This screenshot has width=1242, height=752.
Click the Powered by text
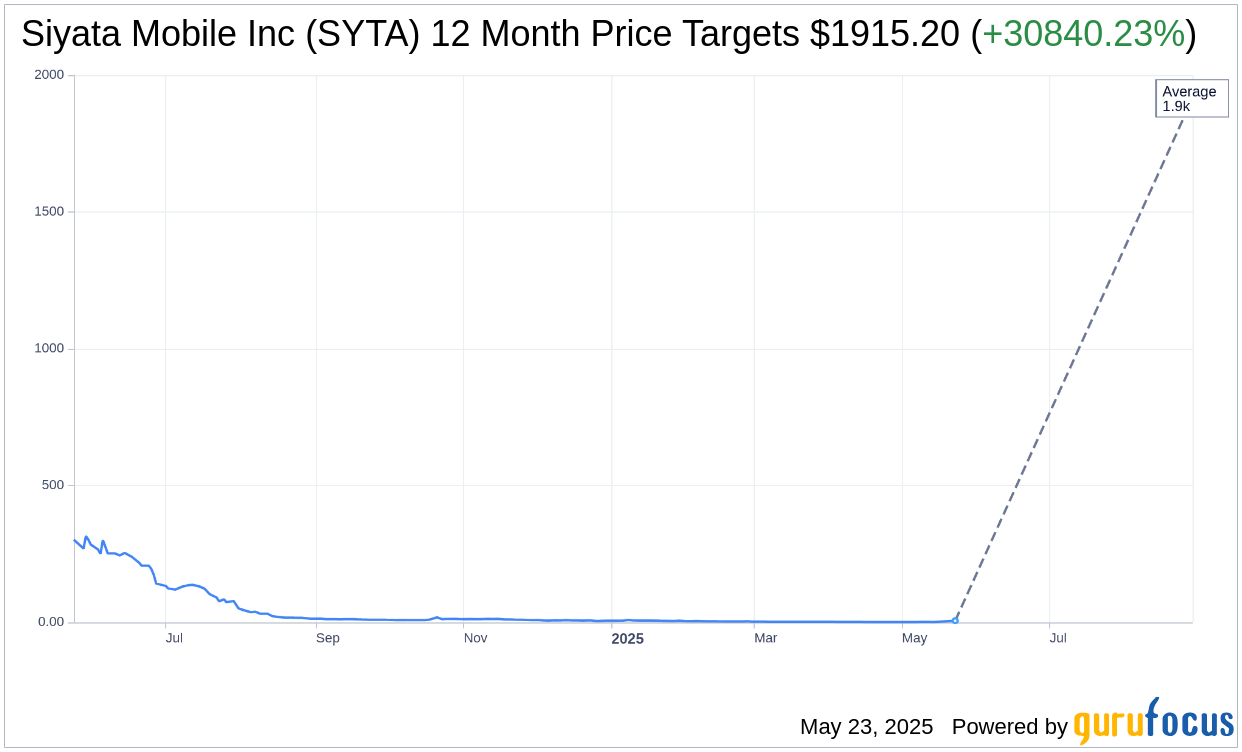click(1010, 727)
